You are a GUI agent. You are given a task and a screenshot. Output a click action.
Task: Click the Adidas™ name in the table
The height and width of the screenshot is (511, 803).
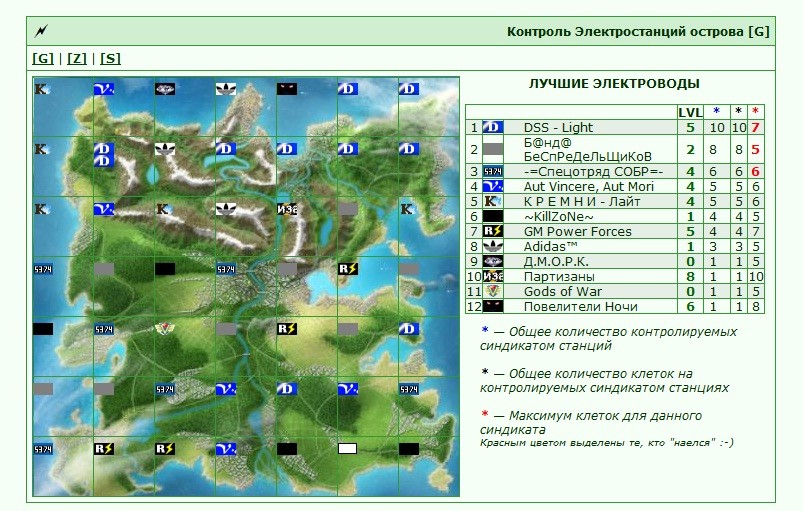pos(551,246)
